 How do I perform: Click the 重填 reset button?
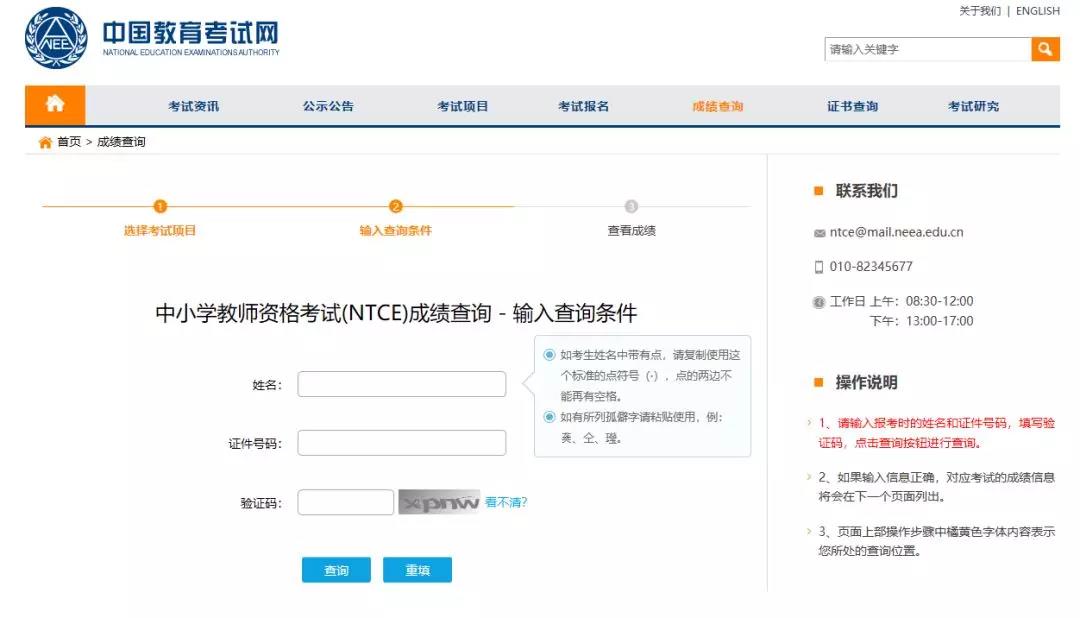pos(418,570)
